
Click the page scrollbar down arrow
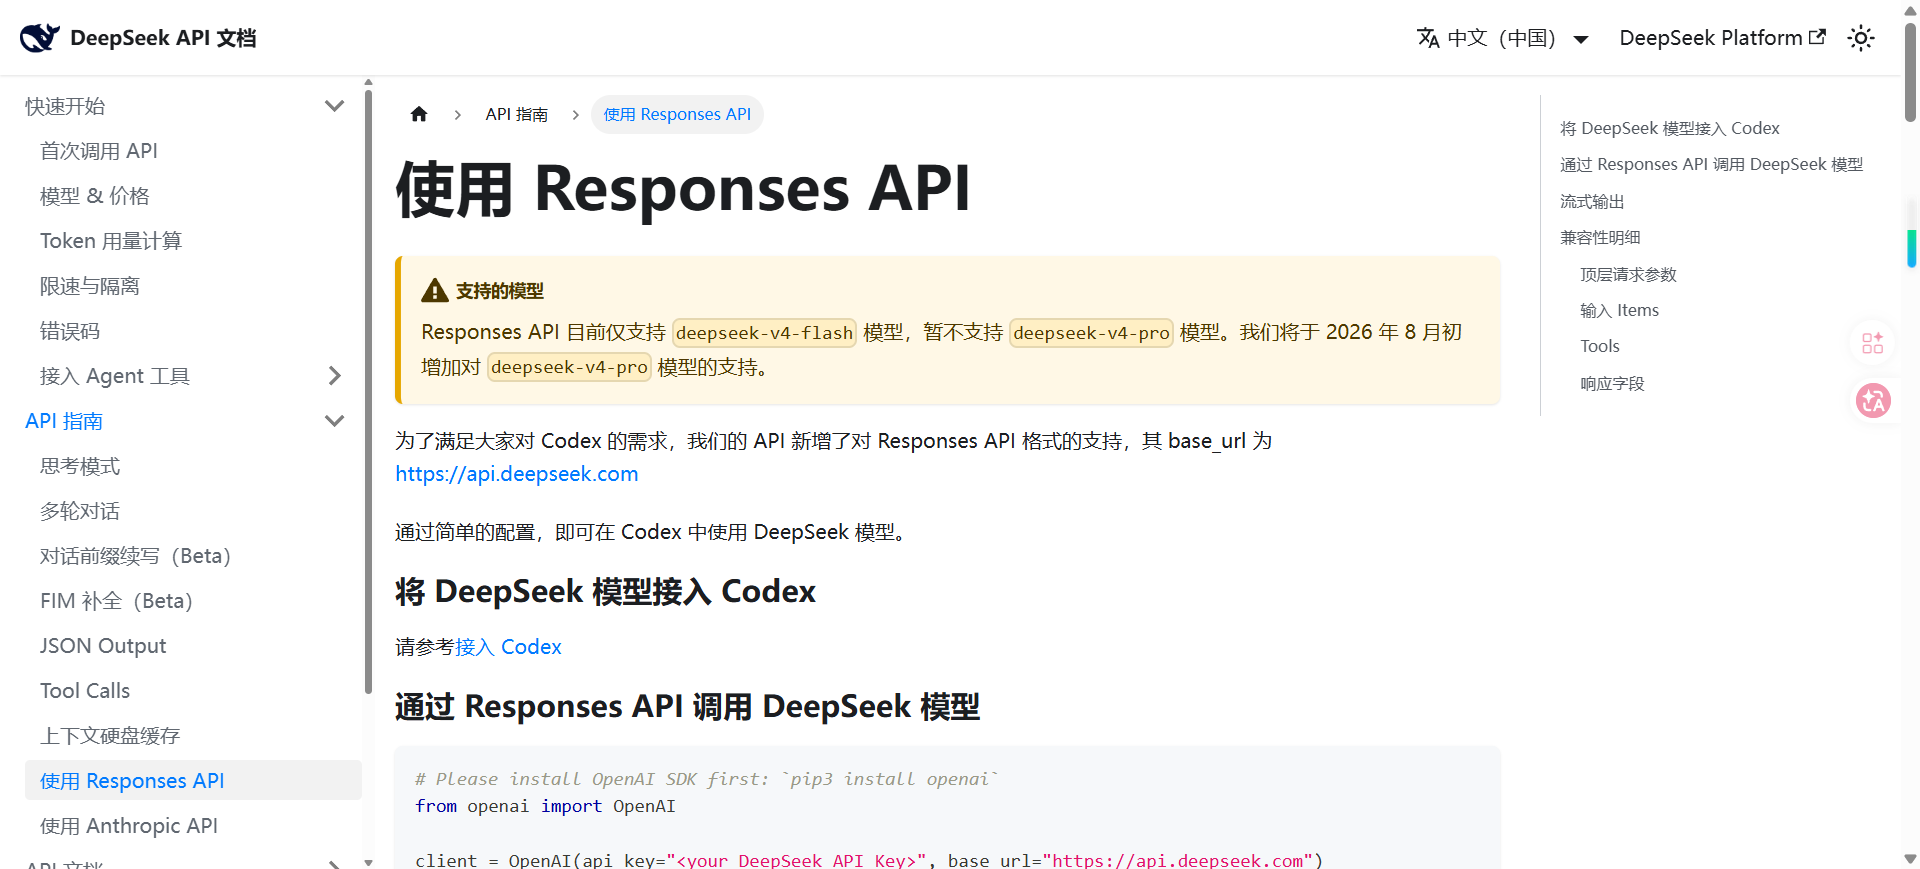(1910, 859)
